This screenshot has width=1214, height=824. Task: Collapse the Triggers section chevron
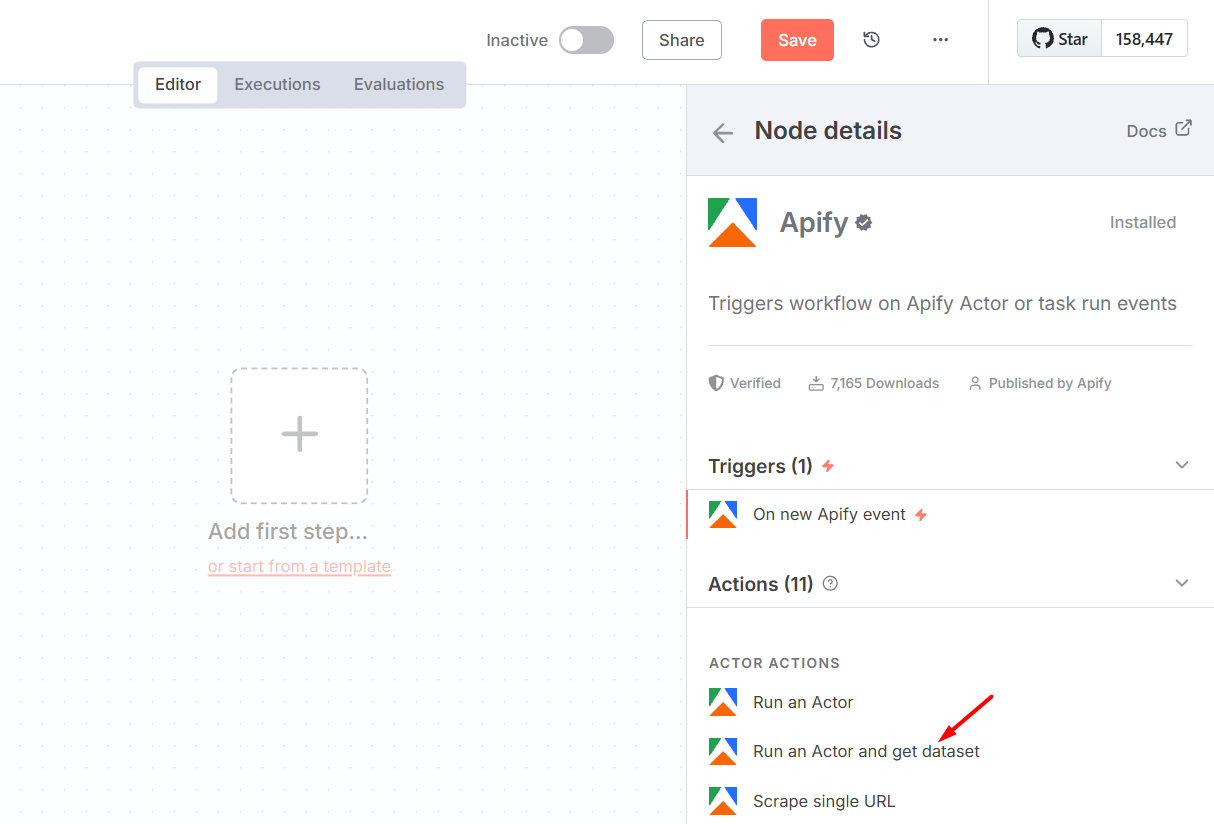click(x=1182, y=465)
